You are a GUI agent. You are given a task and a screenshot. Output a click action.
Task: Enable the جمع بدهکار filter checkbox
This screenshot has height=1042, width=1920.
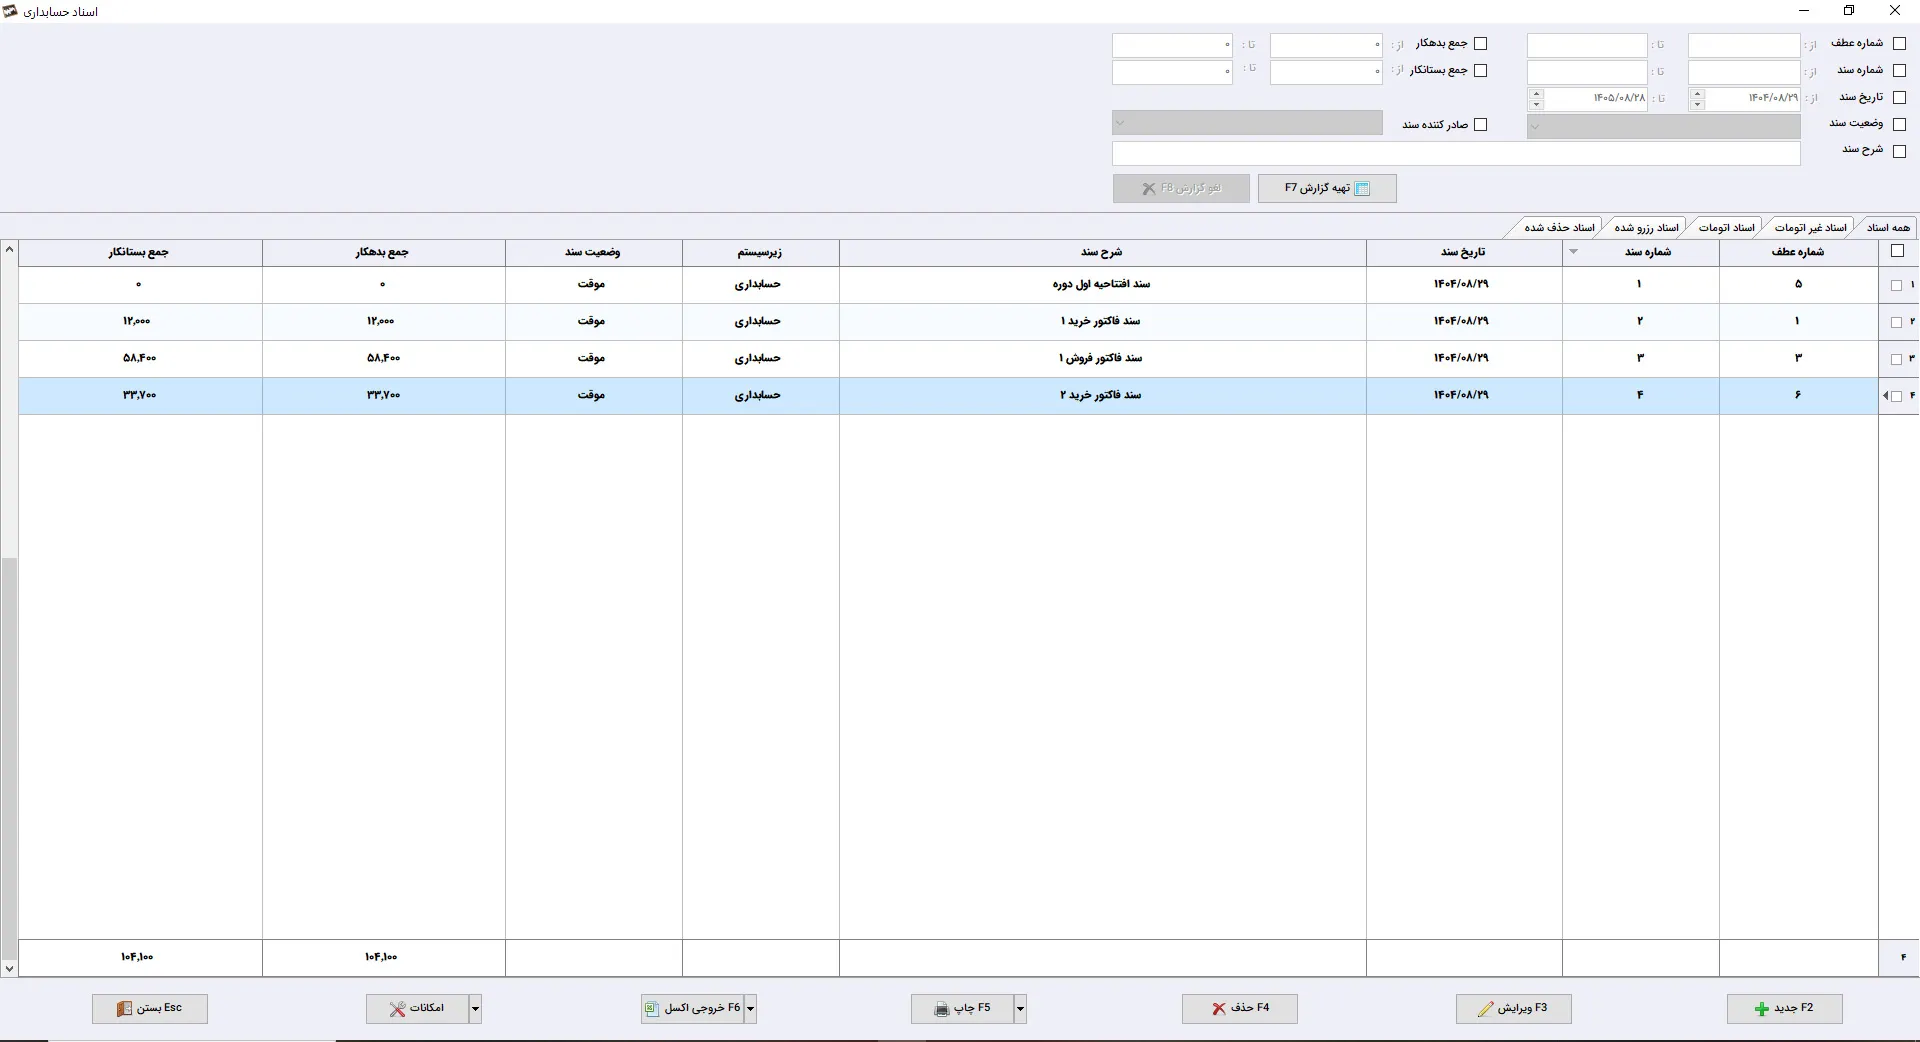pos(1481,43)
